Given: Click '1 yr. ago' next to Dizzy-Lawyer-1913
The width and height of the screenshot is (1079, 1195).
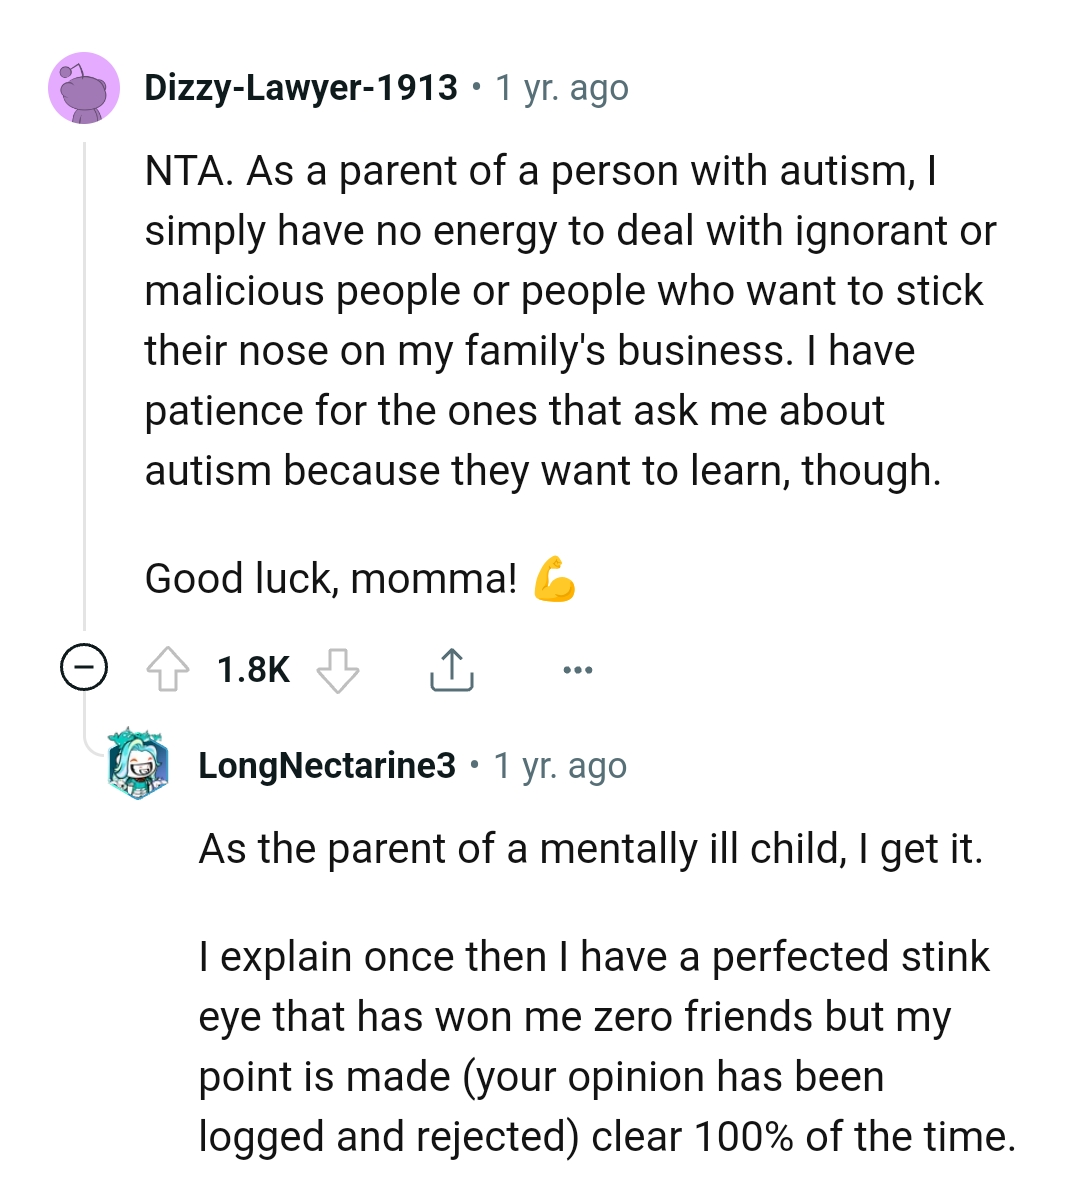Looking at the screenshot, I should [x=560, y=89].
